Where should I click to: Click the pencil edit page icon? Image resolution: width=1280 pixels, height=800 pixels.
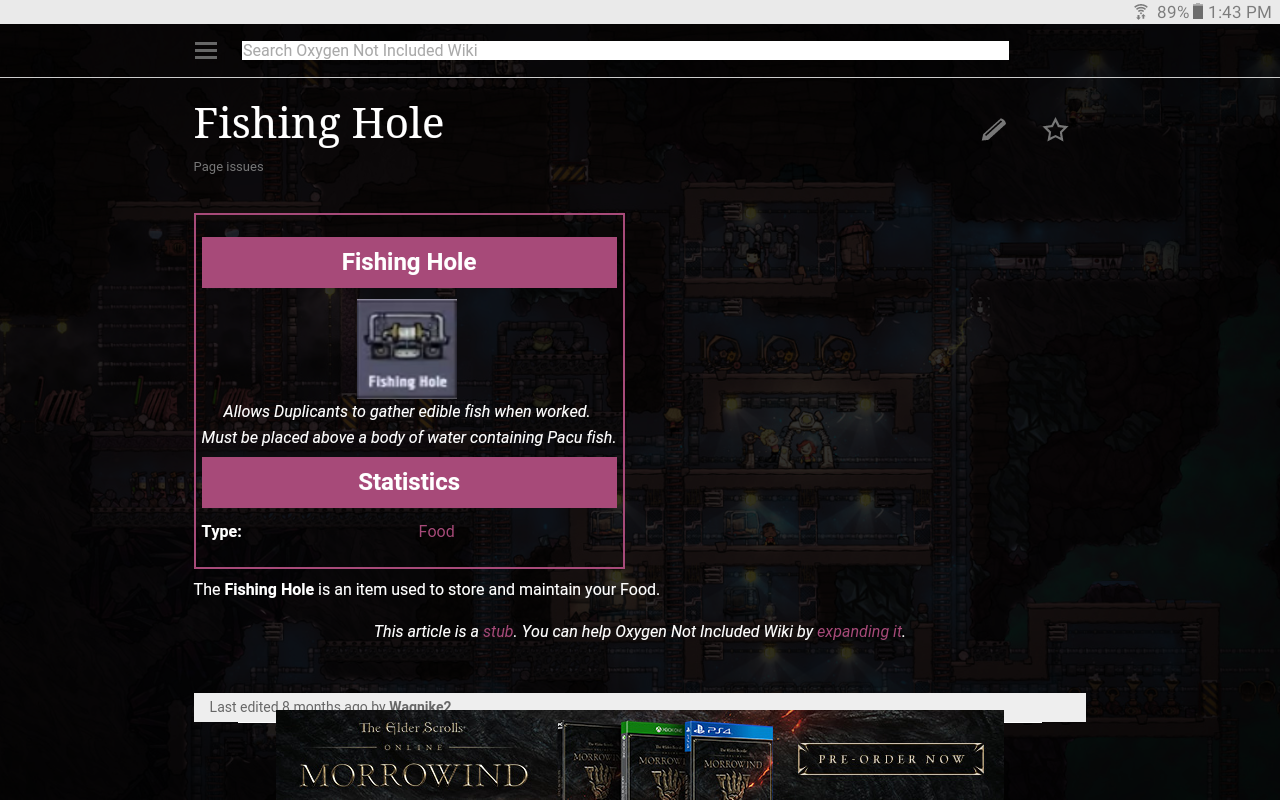[x=993, y=130]
